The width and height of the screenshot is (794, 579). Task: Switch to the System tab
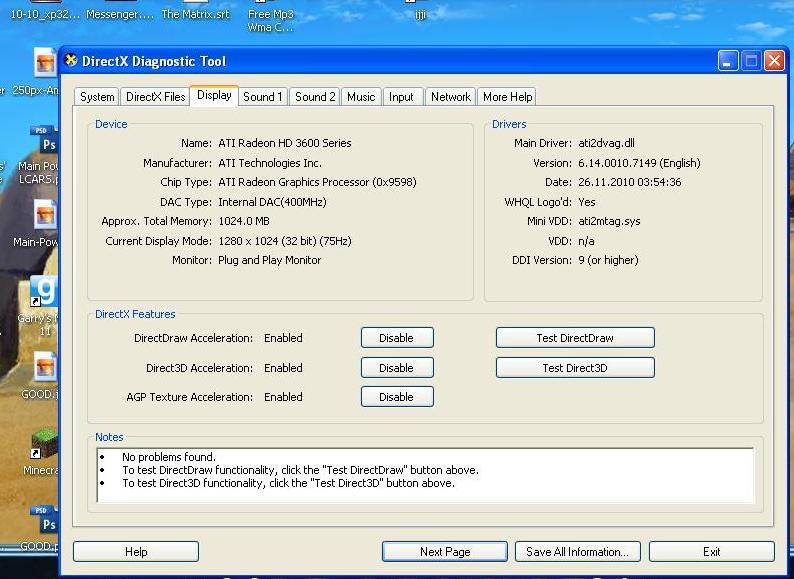97,97
